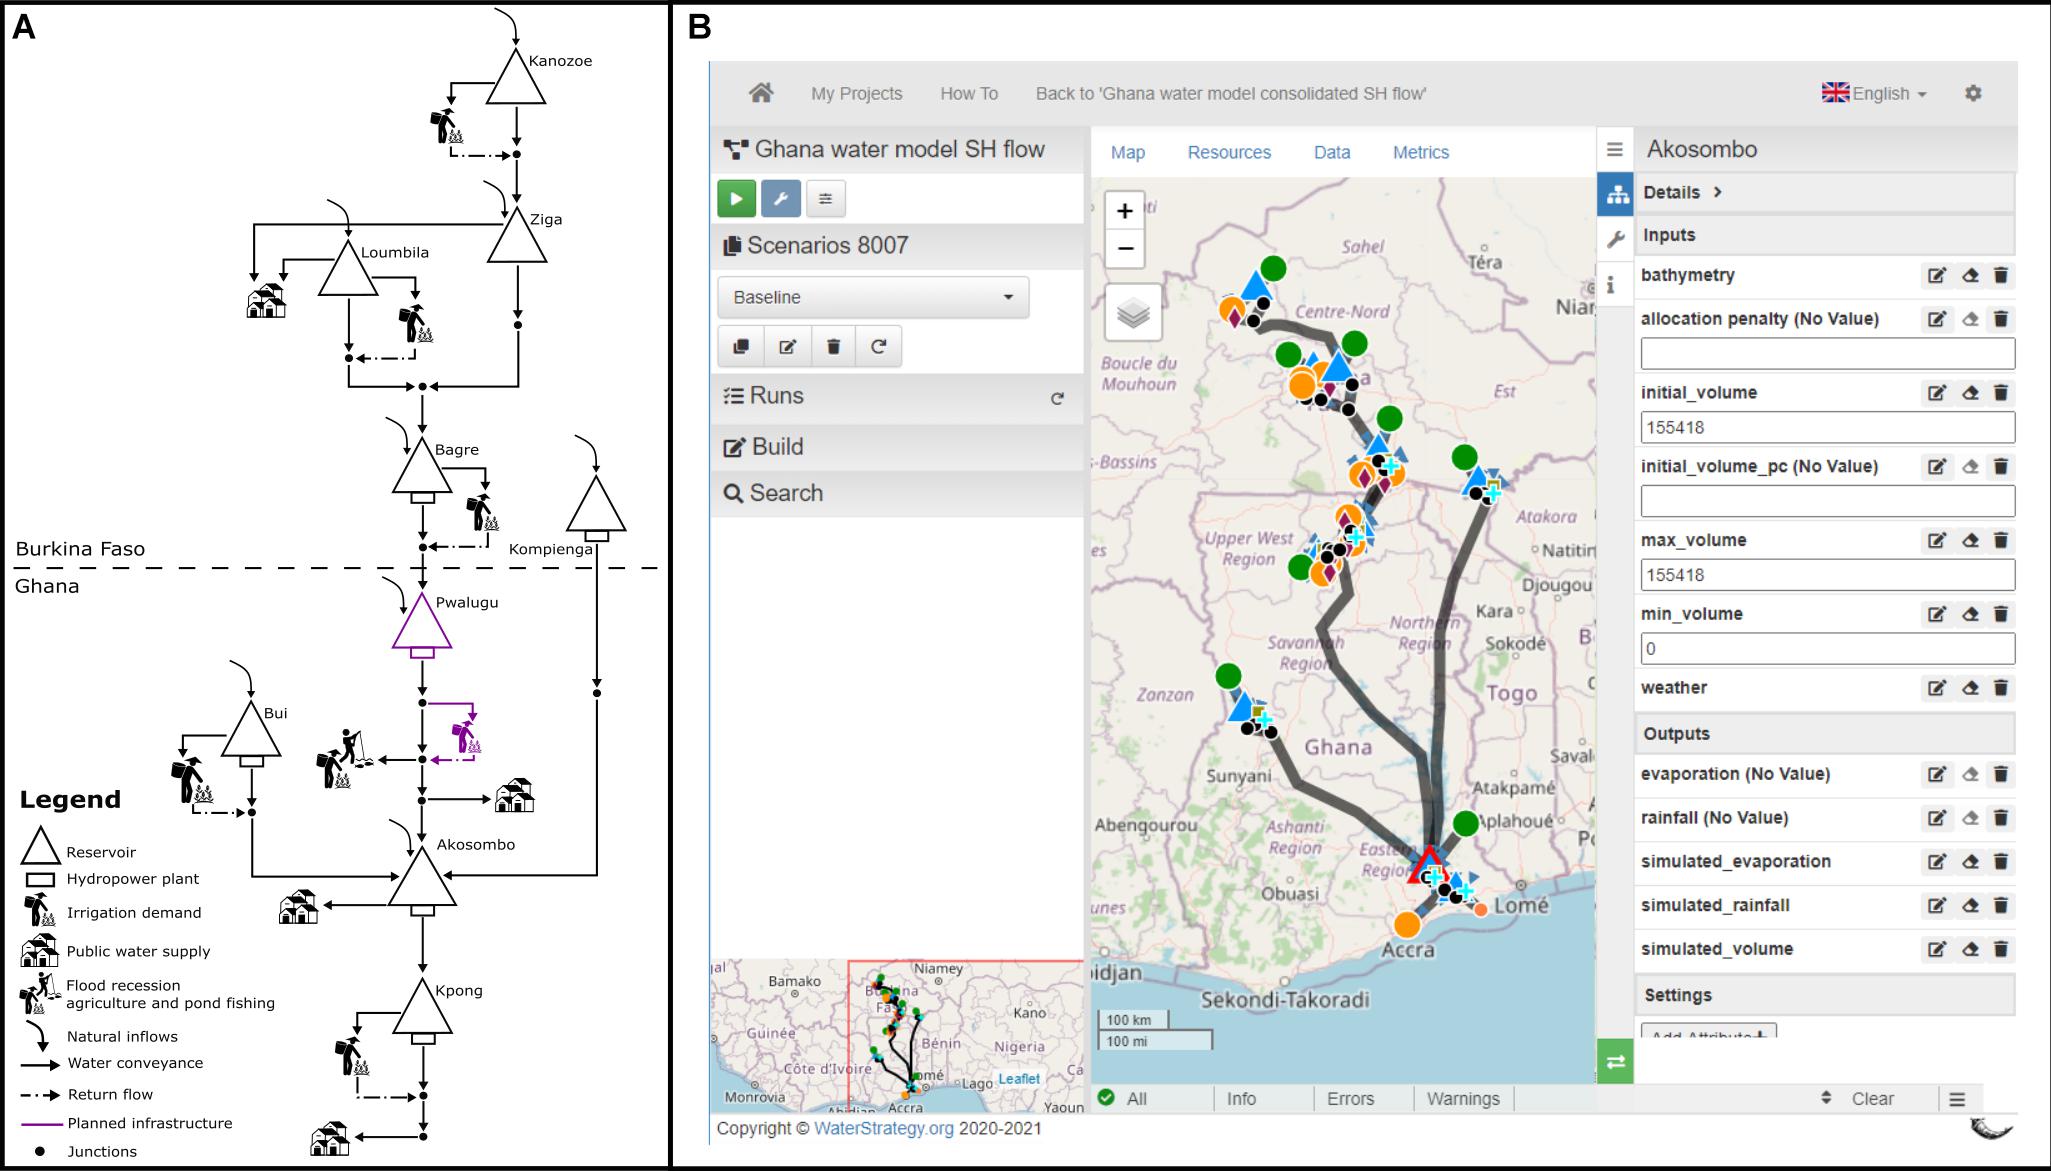Erase the min_volume value
Image resolution: width=2051 pixels, height=1171 pixels.
1970,615
